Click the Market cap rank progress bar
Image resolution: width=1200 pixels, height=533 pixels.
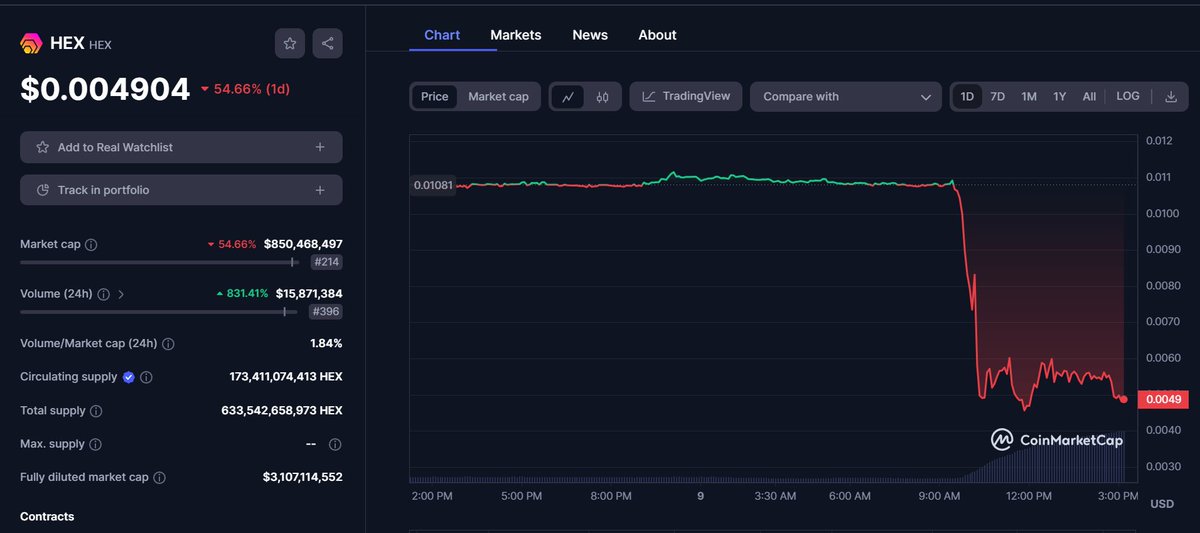(160, 262)
